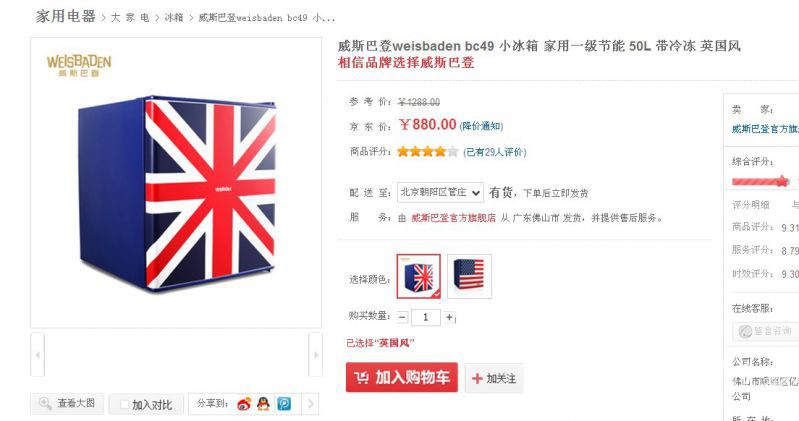
Task: Click 家用电器 breadcrumb category
Action: [66, 16]
